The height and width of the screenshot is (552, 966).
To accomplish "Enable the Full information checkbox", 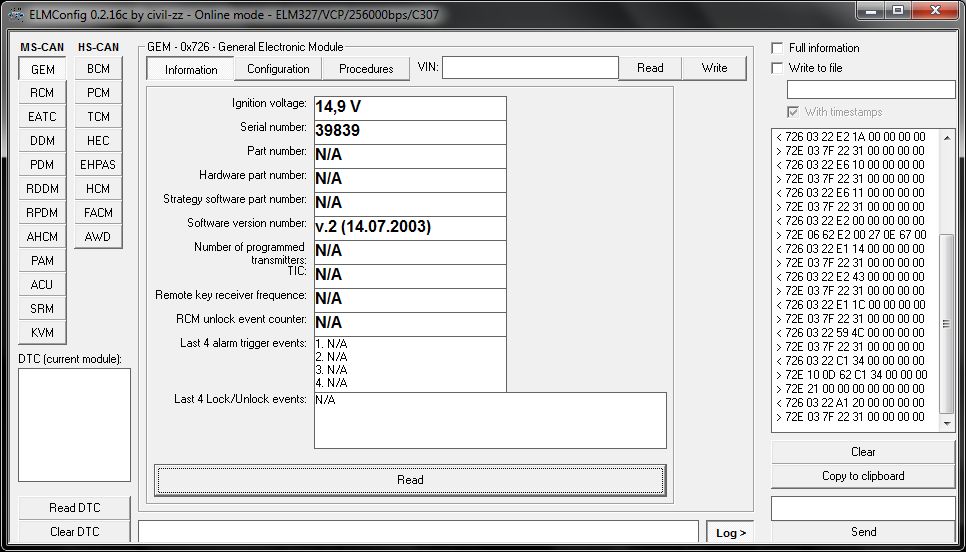I will point(778,48).
